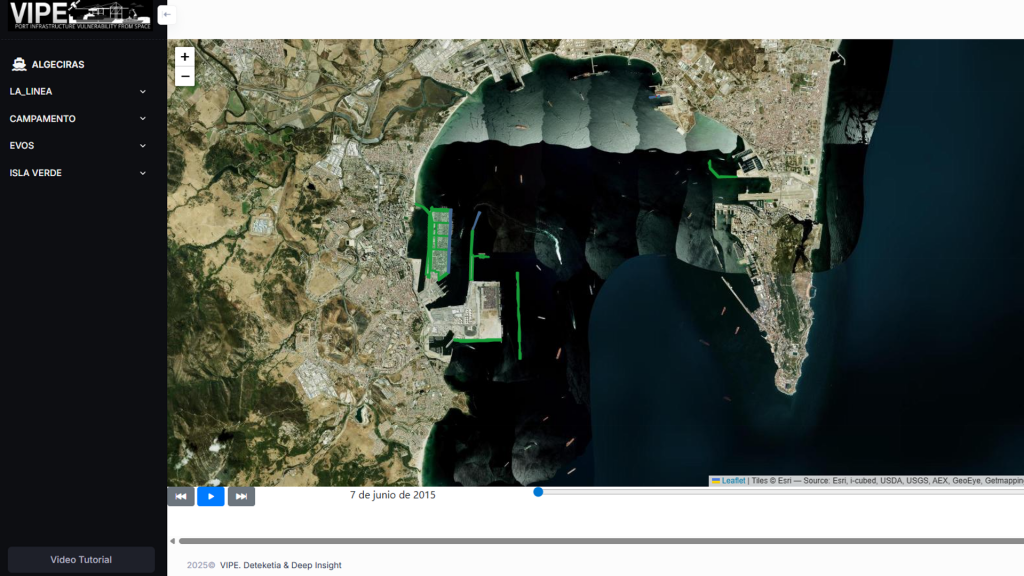Select the ISLA VERDE menu item
1024x576 pixels.
[x=36, y=173]
